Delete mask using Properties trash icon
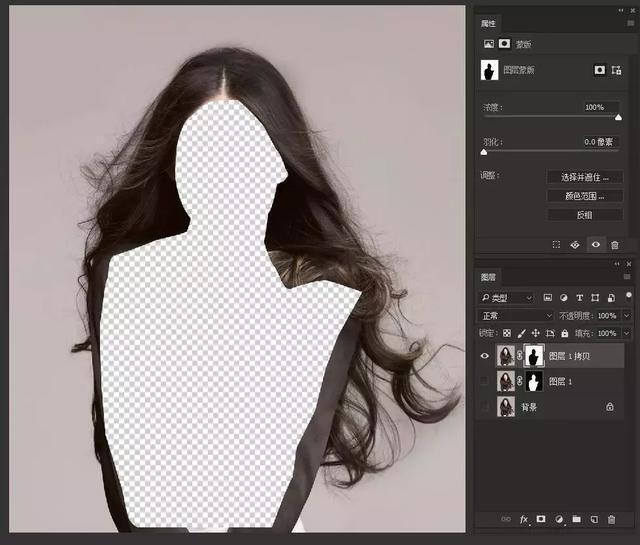Screen dimensions: 640x545 [x=614, y=244]
